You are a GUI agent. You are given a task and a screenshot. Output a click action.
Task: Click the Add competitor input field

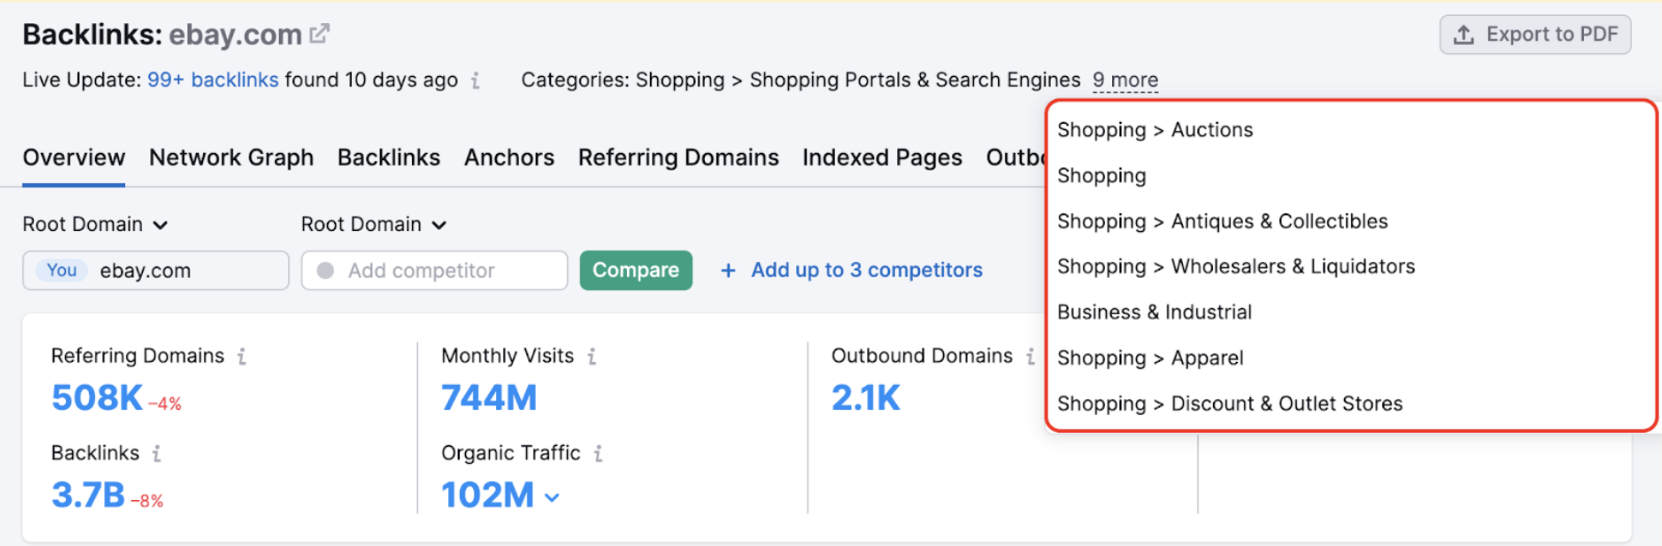(x=435, y=270)
